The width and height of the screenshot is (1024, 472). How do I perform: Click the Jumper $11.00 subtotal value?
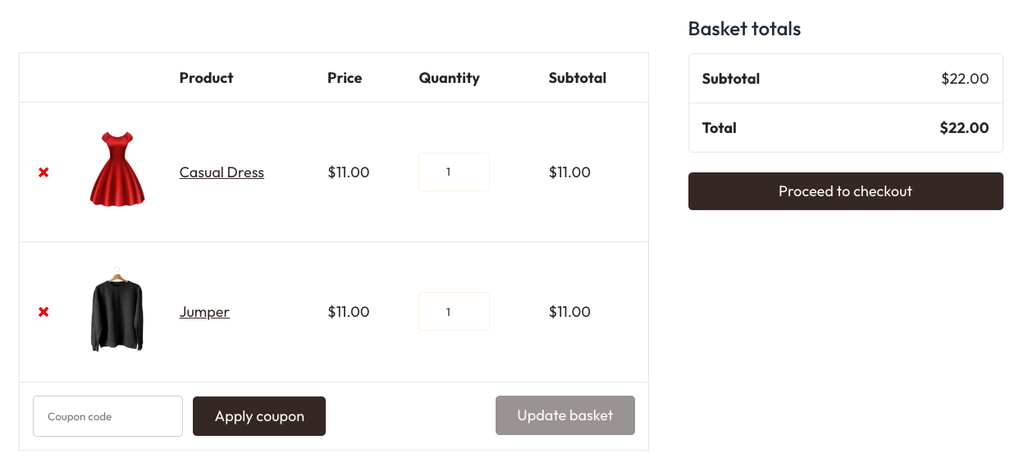click(x=569, y=312)
